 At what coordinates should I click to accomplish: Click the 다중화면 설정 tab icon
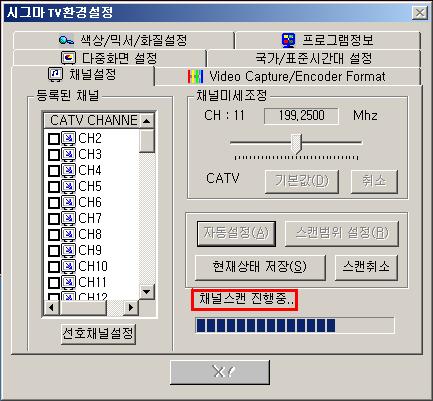pyautogui.click(x=69, y=58)
